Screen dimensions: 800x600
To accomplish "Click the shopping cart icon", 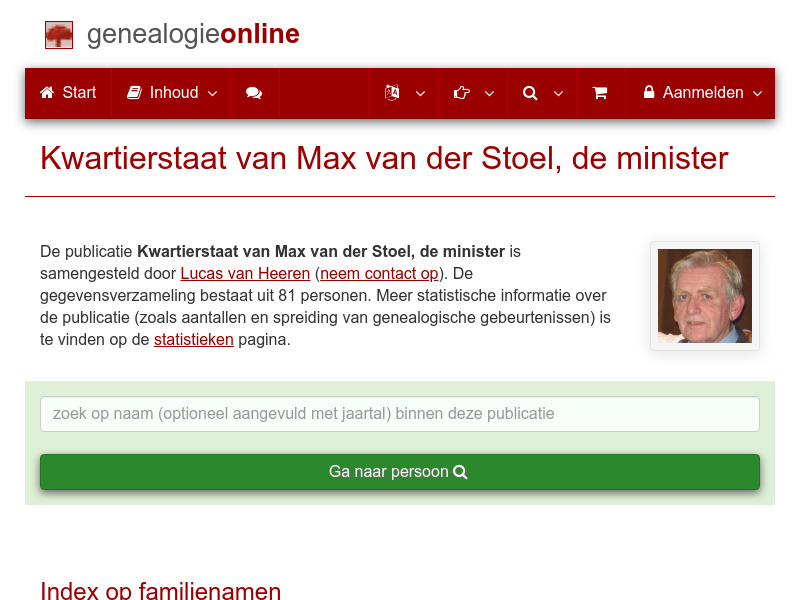I will (x=601, y=92).
